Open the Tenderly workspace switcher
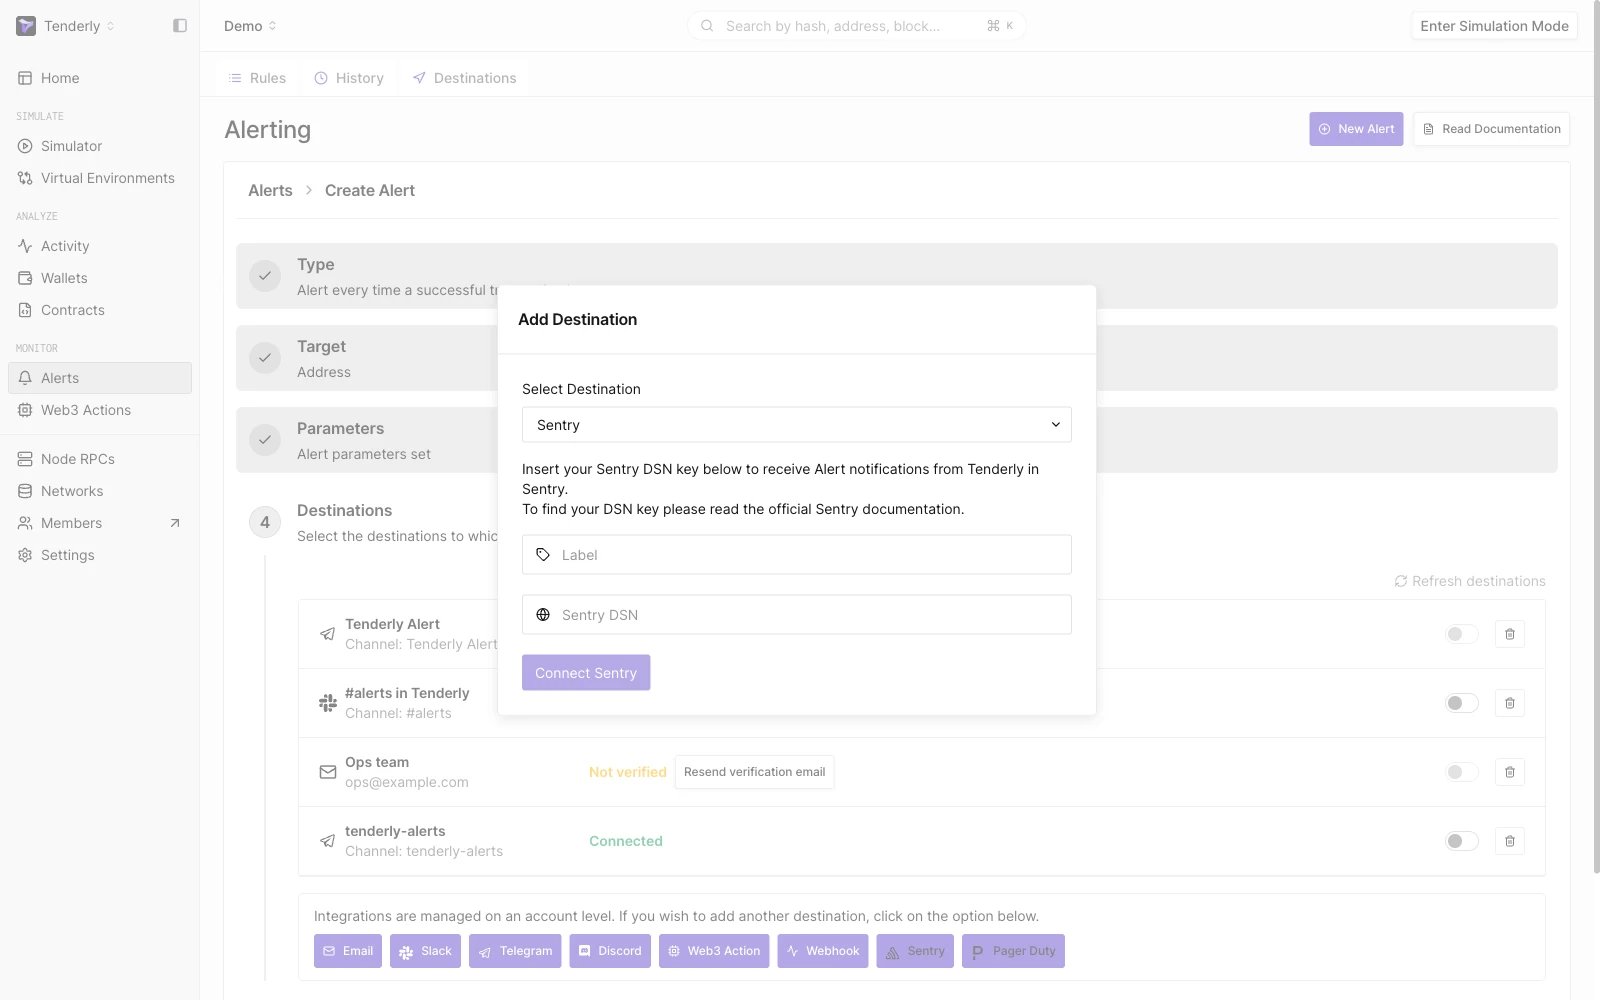1600x1000 pixels. click(66, 26)
